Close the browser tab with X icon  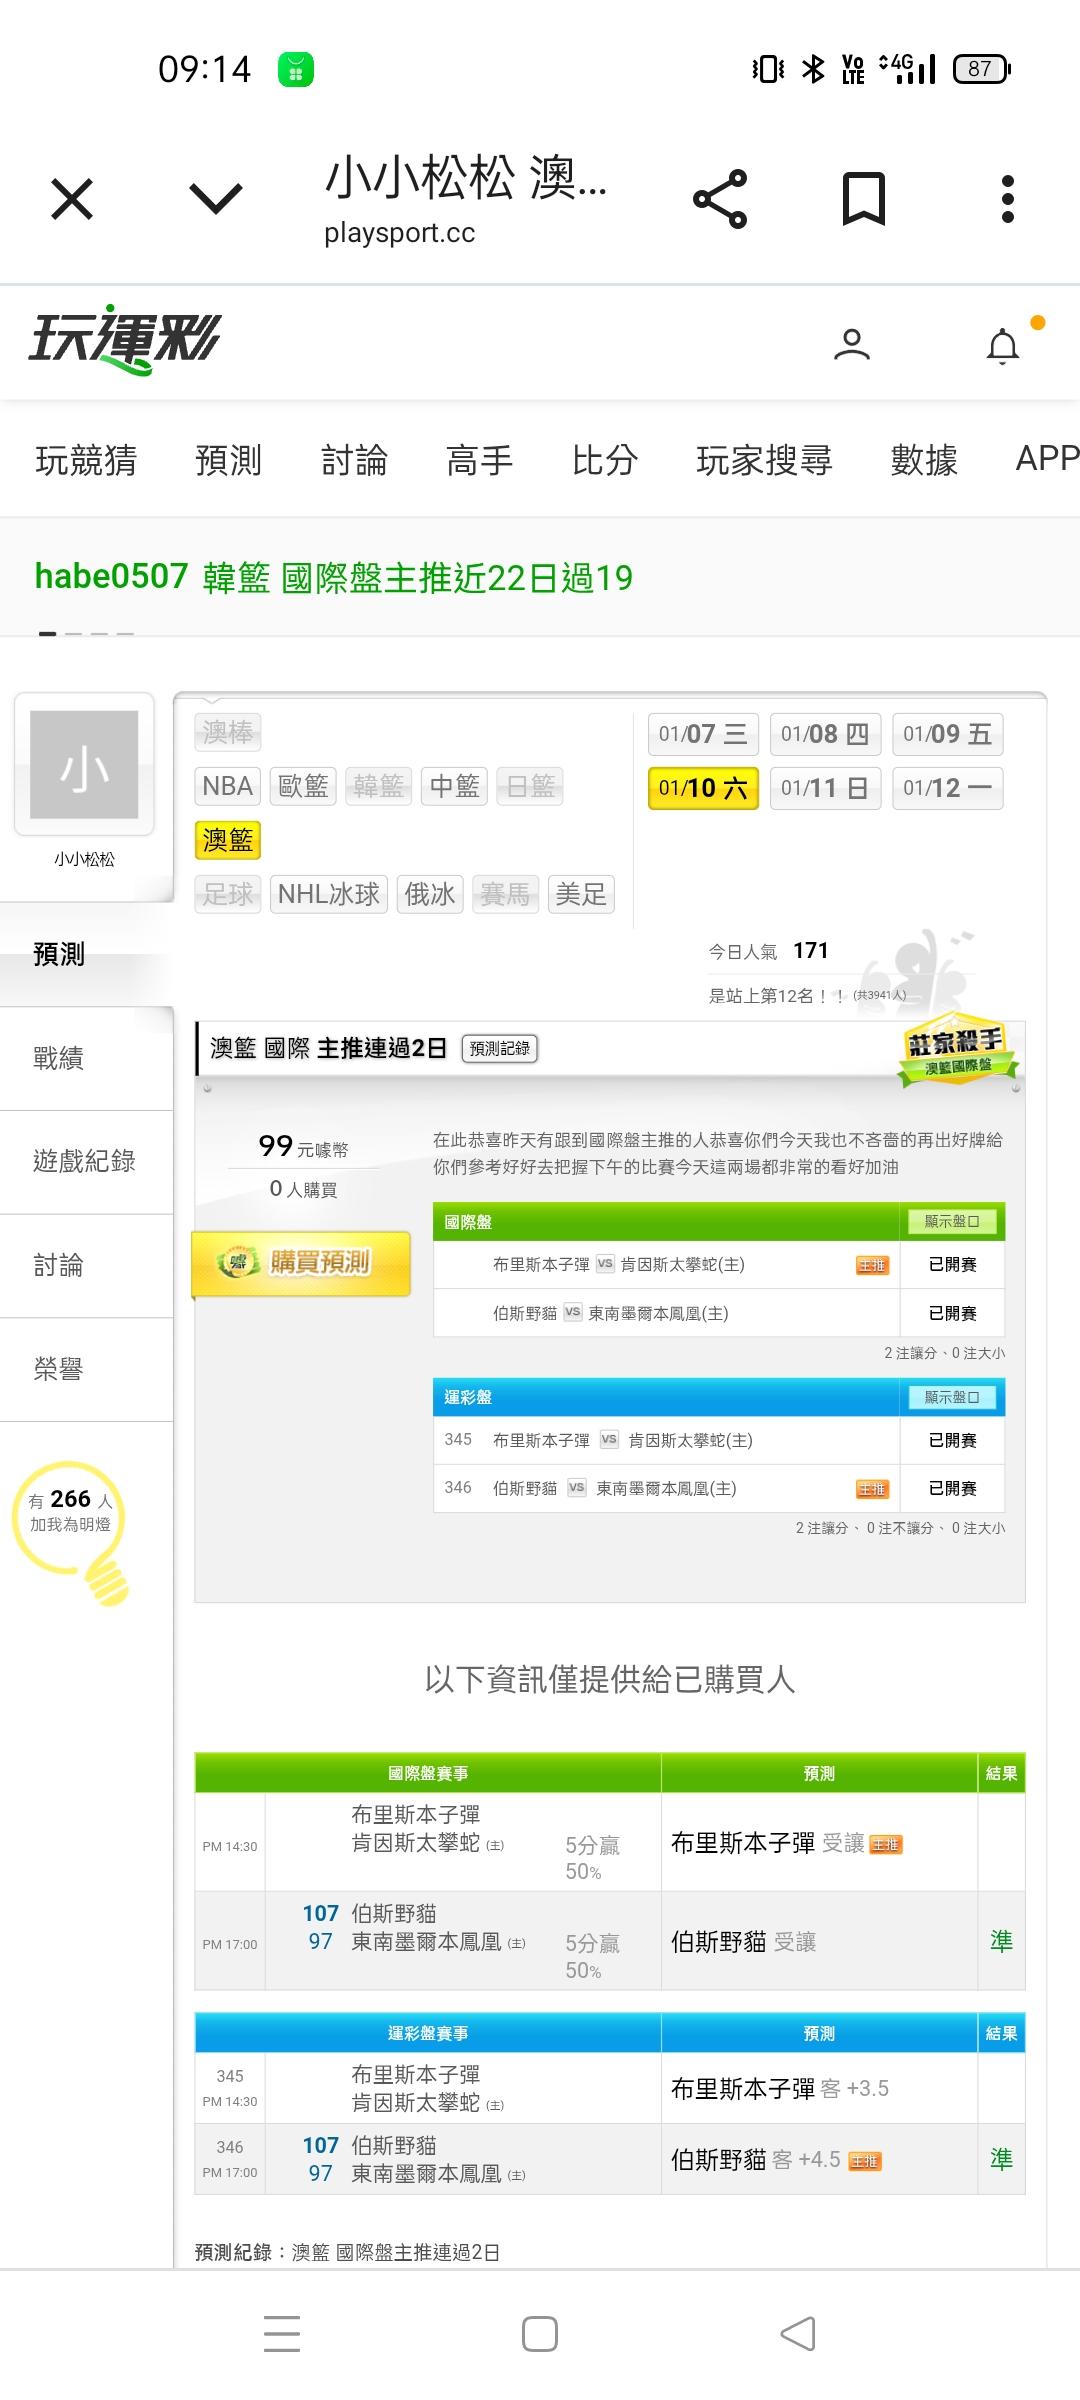pyautogui.click(x=72, y=199)
